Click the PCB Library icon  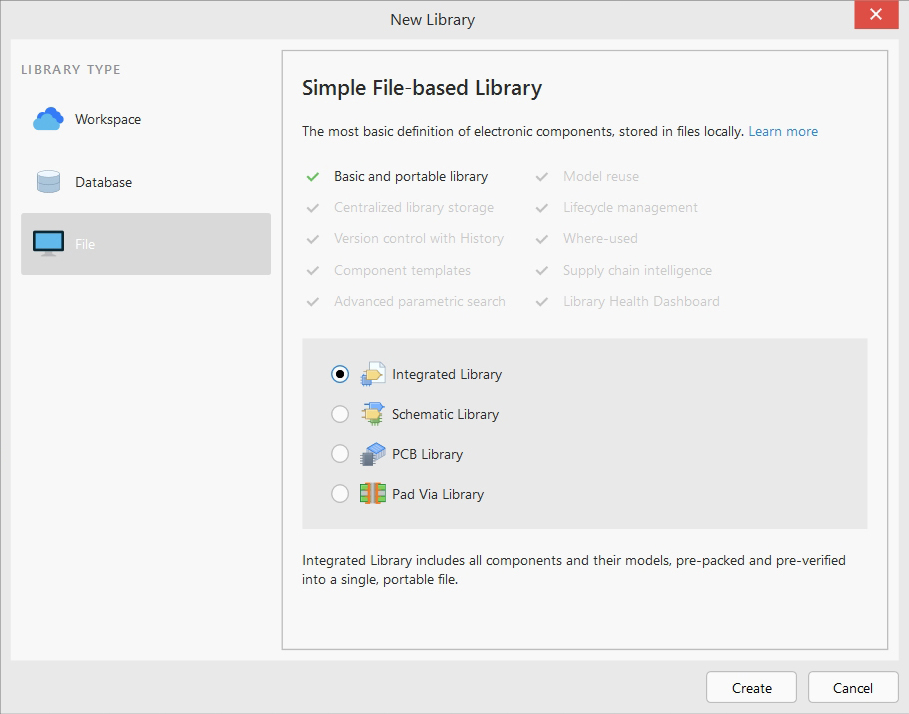click(x=373, y=454)
